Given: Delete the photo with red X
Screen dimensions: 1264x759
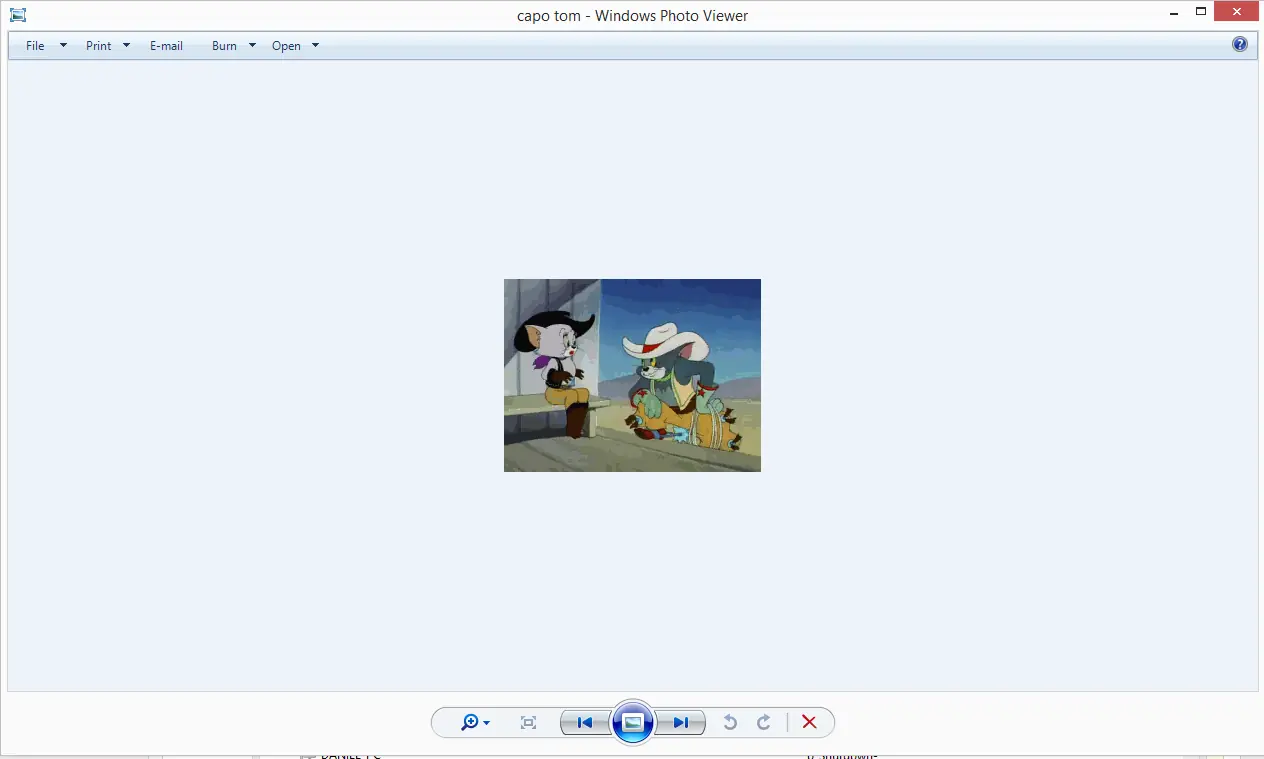Looking at the screenshot, I should 810,722.
